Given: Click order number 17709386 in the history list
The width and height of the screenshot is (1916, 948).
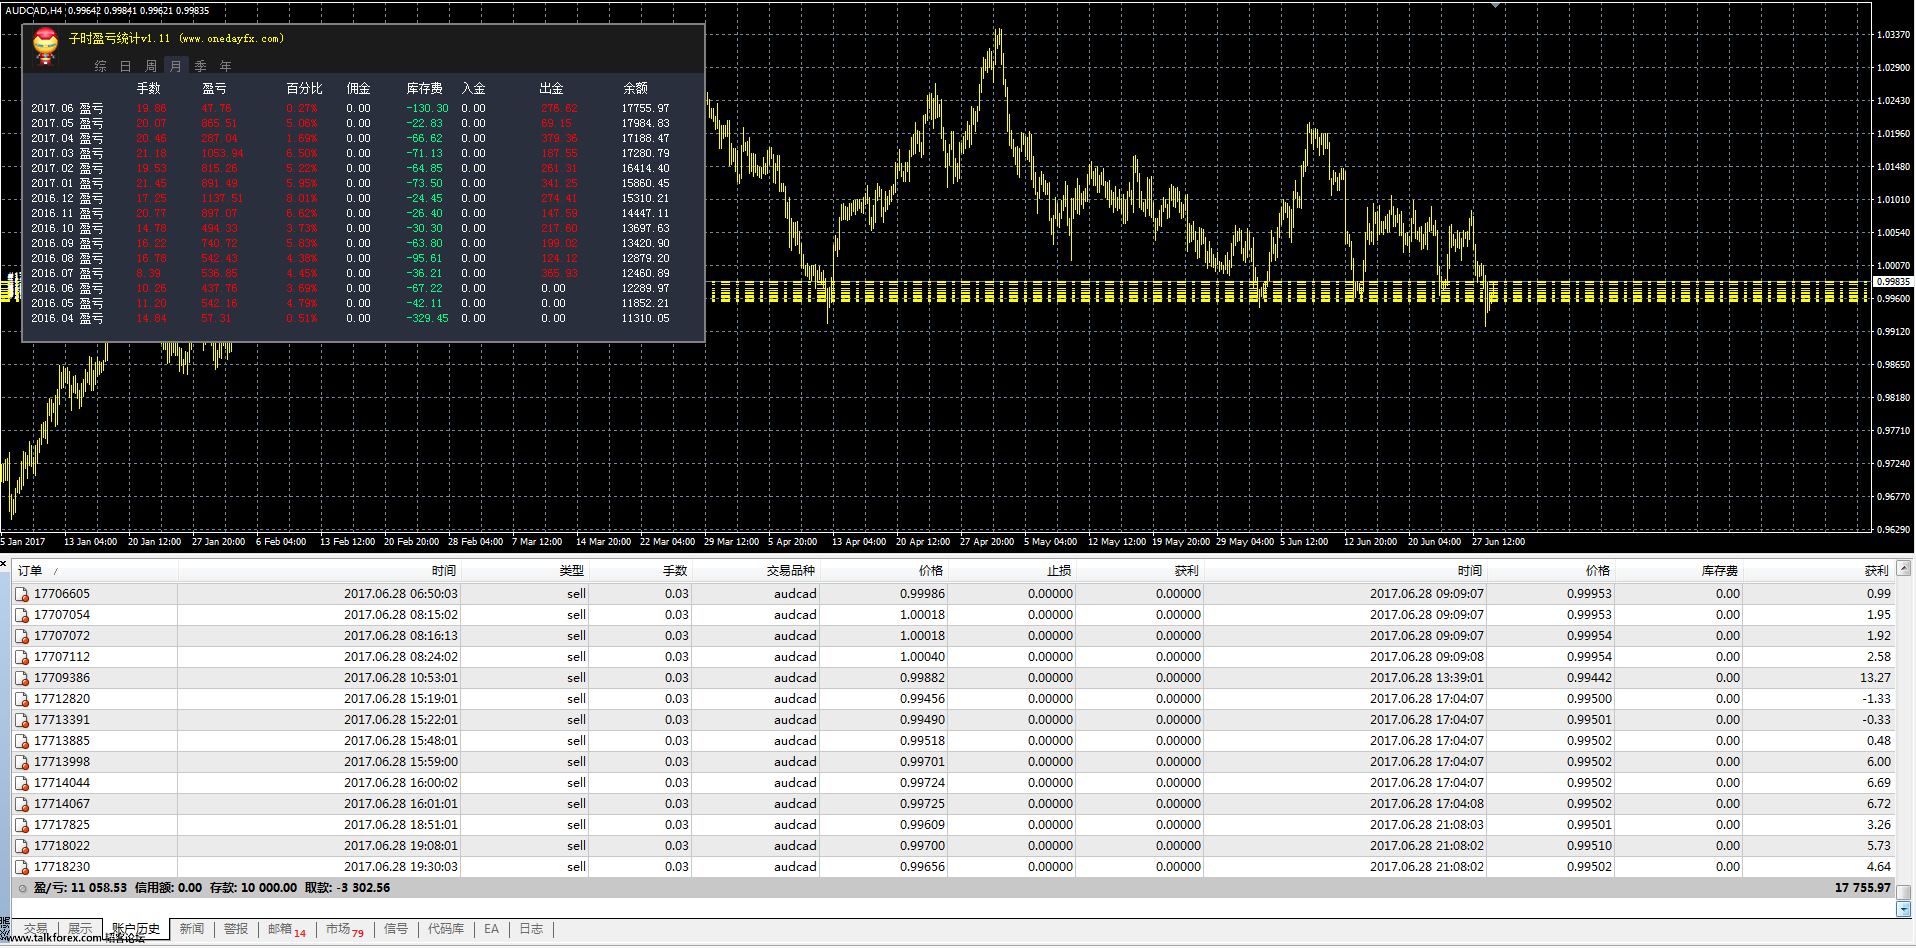Looking at the screenshot, I should click(x=62, y=678).
